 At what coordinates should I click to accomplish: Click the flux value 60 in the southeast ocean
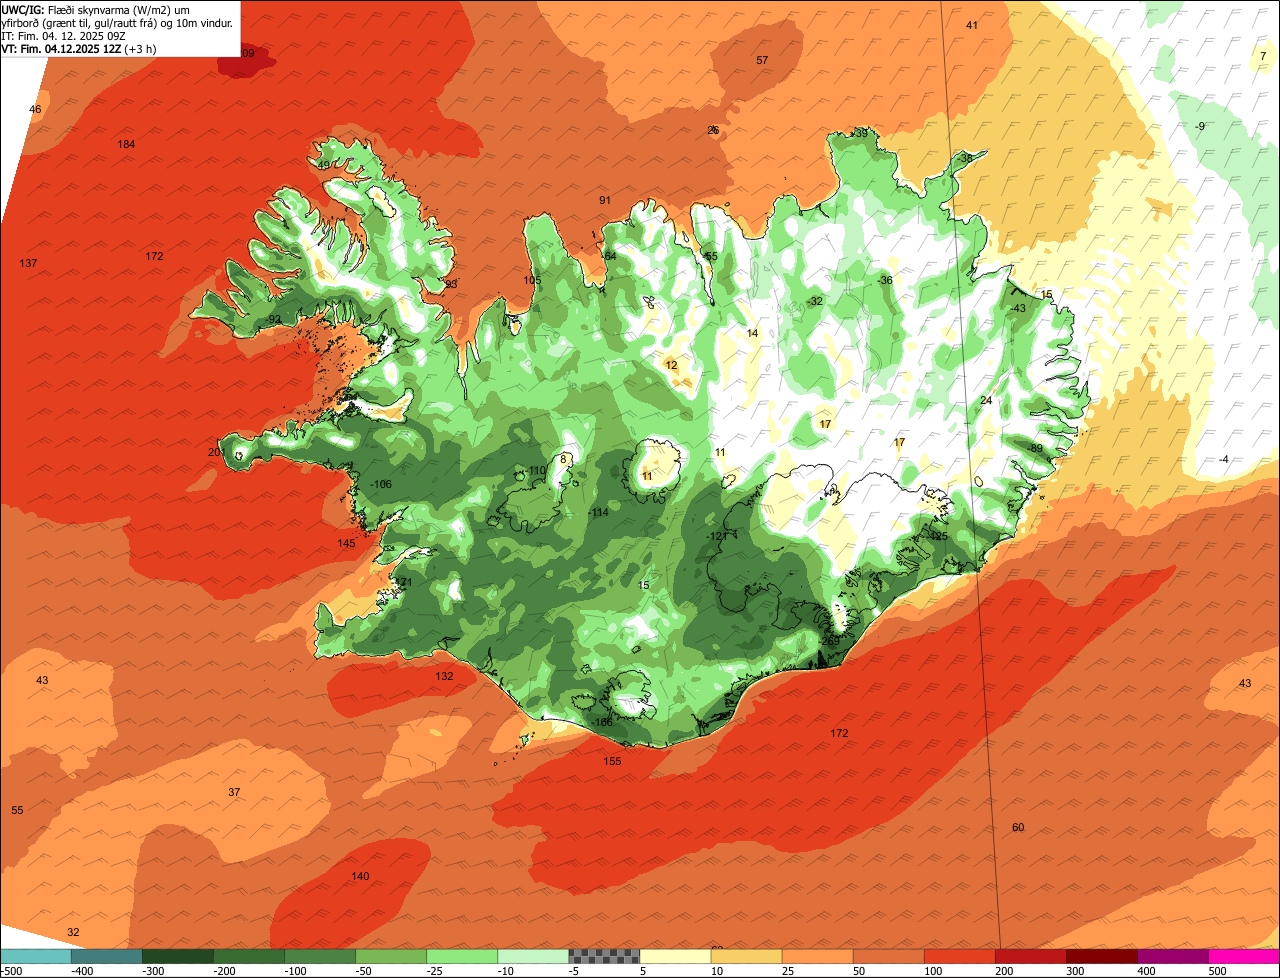tap(1018, 827)
